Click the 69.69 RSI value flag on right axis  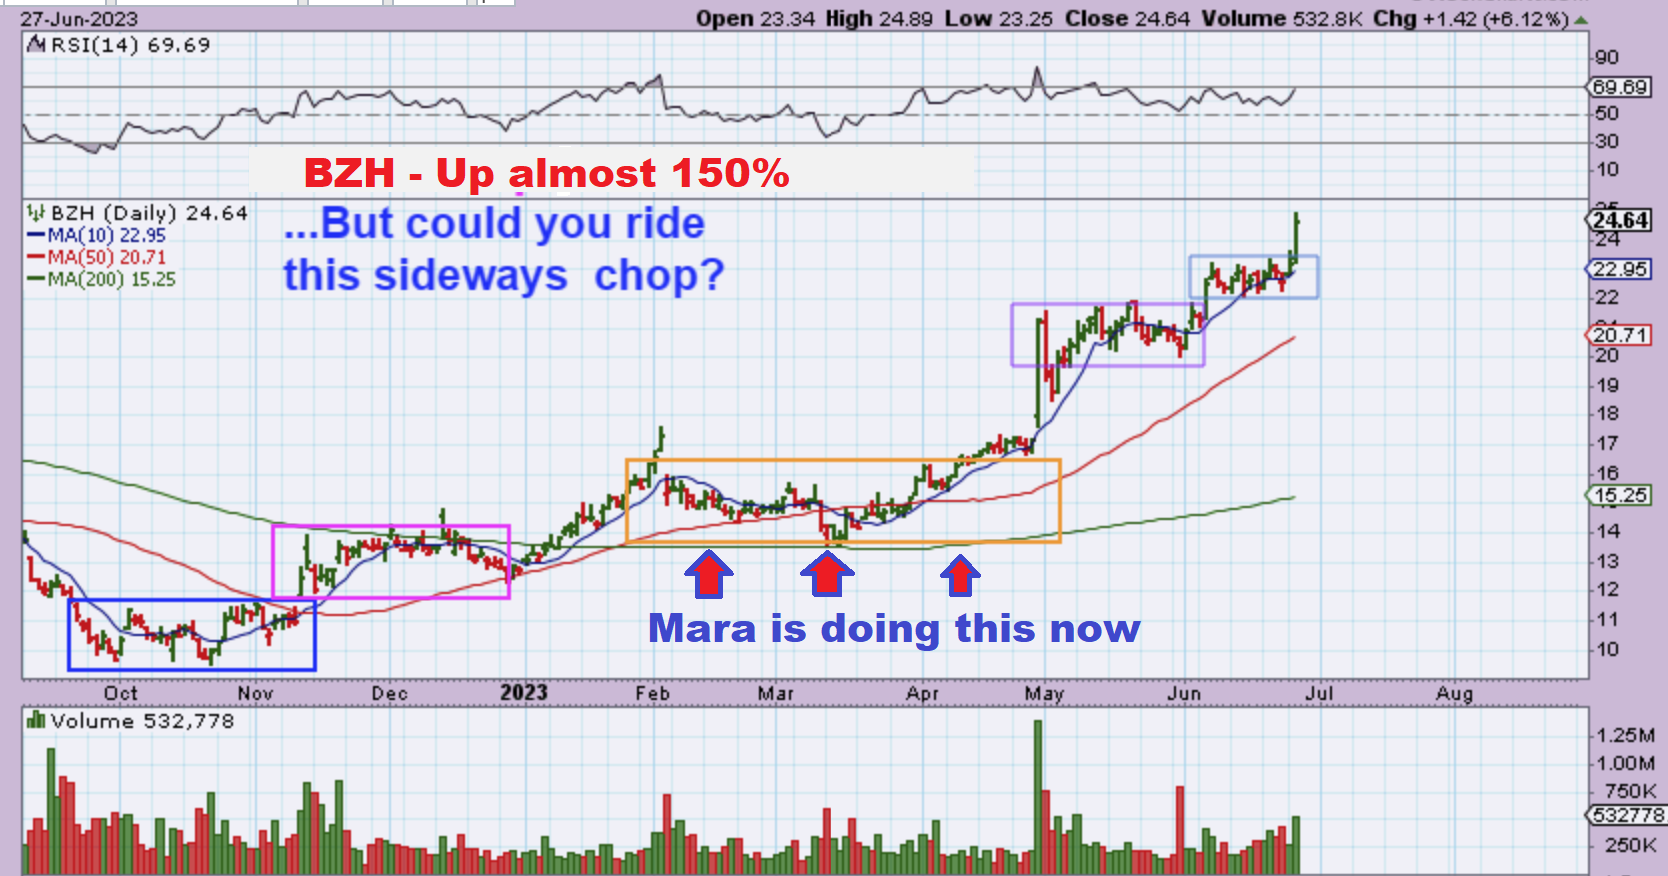coord(1619,87)
